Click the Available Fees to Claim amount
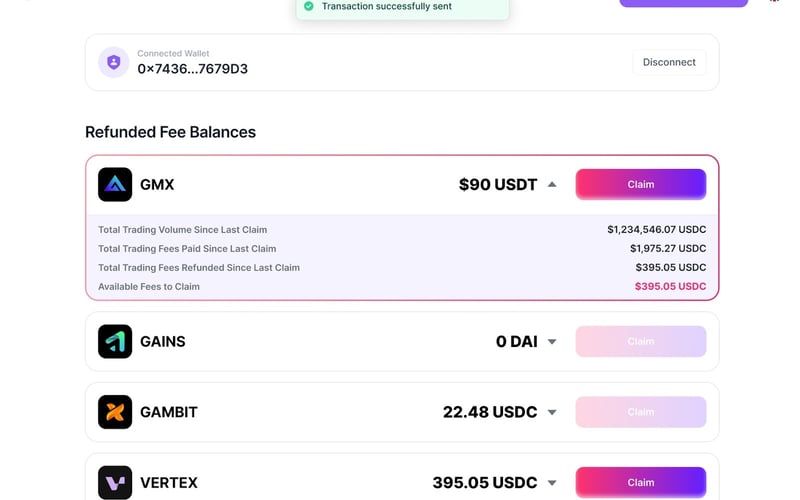 click(x=670, y=286)
